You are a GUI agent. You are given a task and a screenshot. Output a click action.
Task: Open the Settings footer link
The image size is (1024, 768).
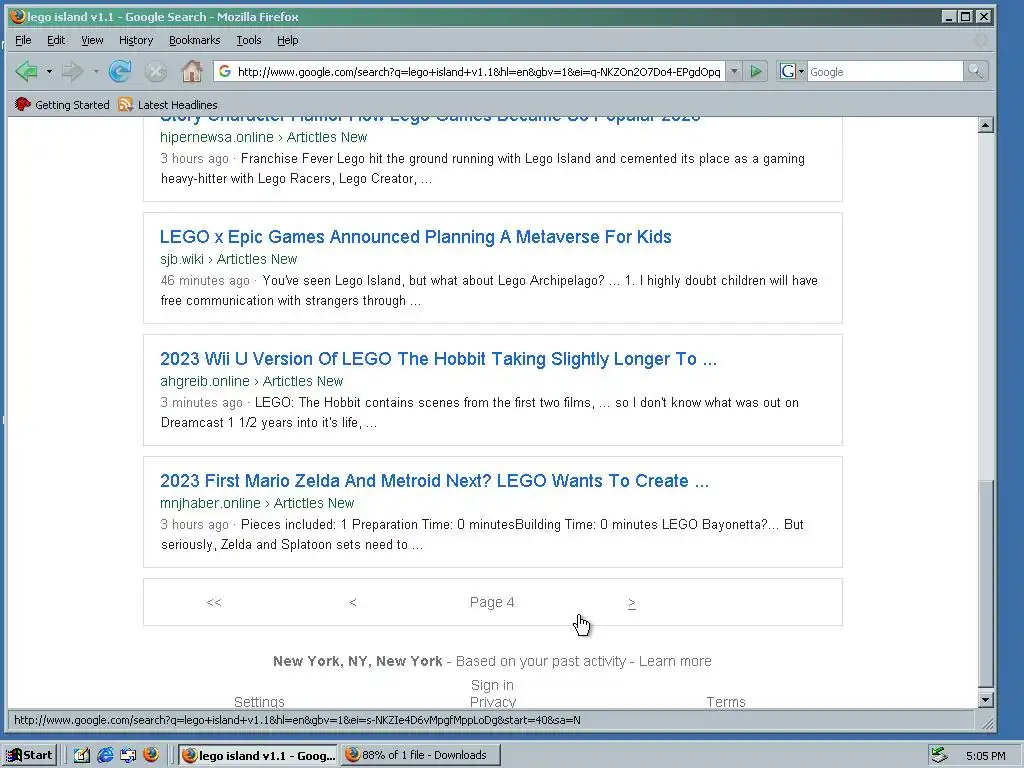click(x=259, y=701)
